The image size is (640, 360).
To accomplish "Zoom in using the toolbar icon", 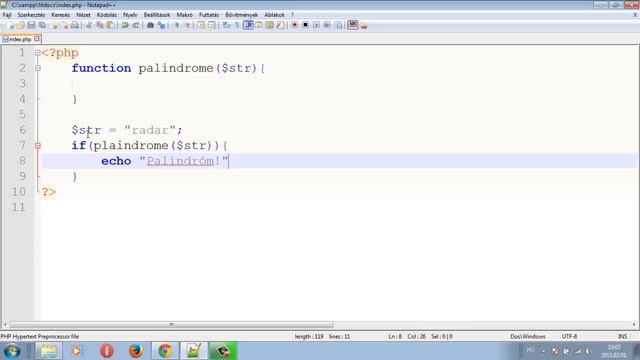I will 177,25.
